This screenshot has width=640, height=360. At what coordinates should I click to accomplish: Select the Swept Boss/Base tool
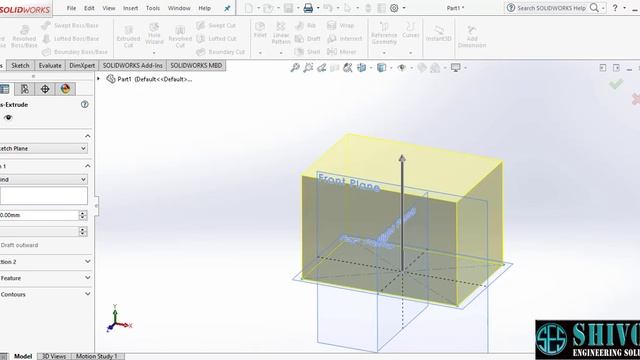70,25
